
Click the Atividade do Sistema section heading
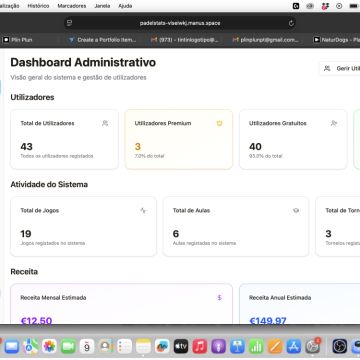49,184
